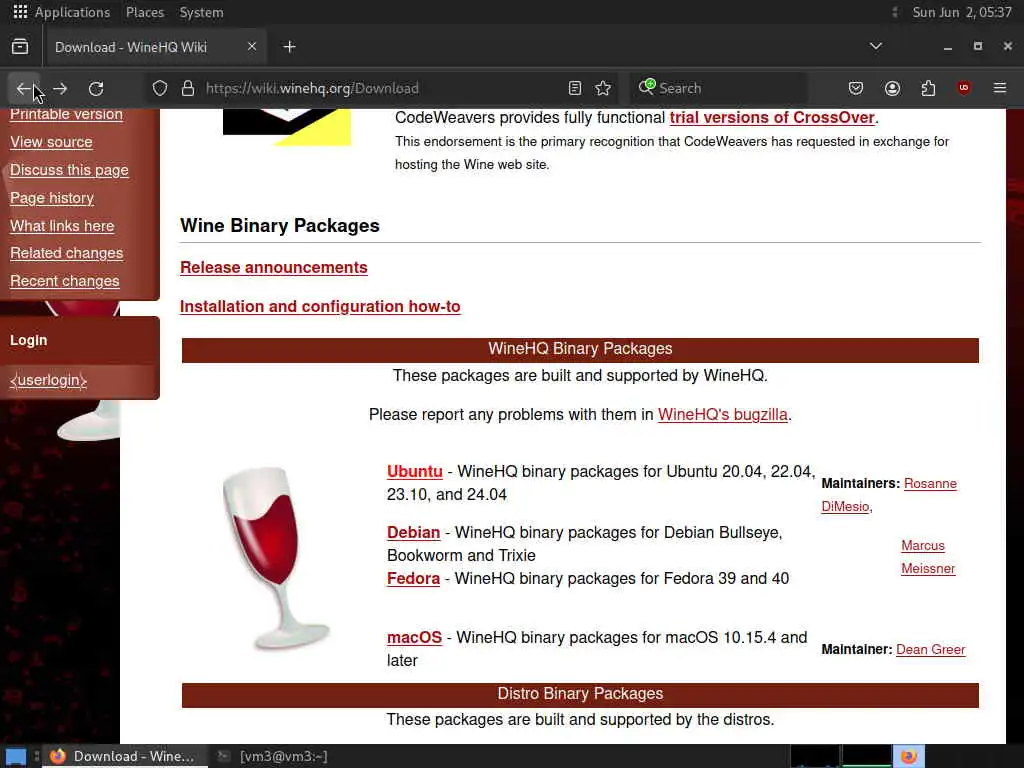1024x768 pixels.
Task: Open maintainer Dean Greer link
Action: 931,650
